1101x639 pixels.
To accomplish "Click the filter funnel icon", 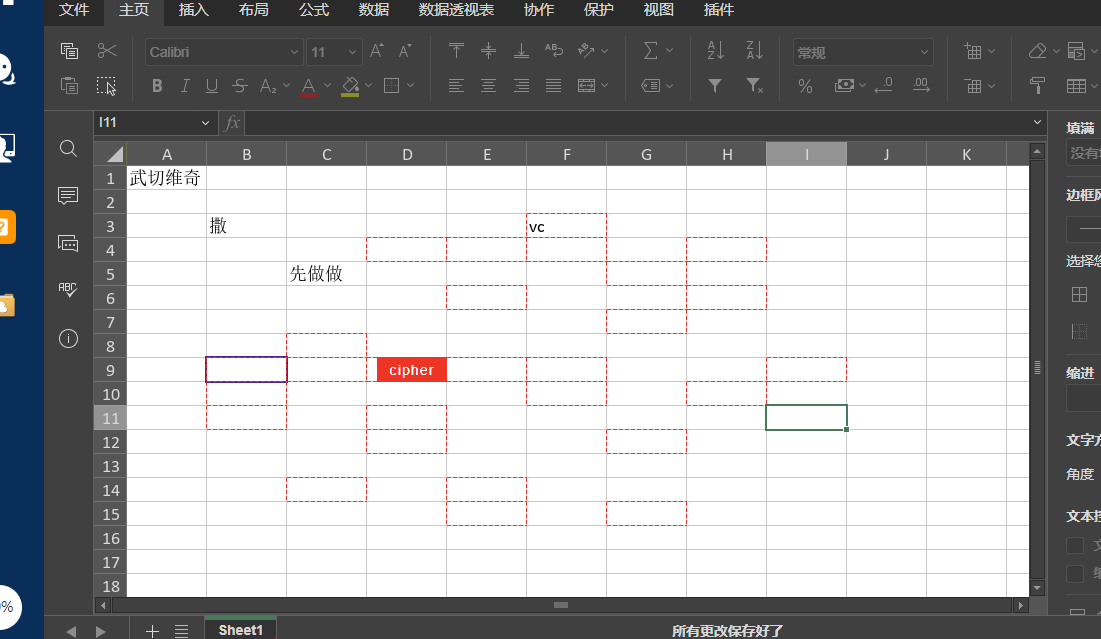I will click(715, 86).
